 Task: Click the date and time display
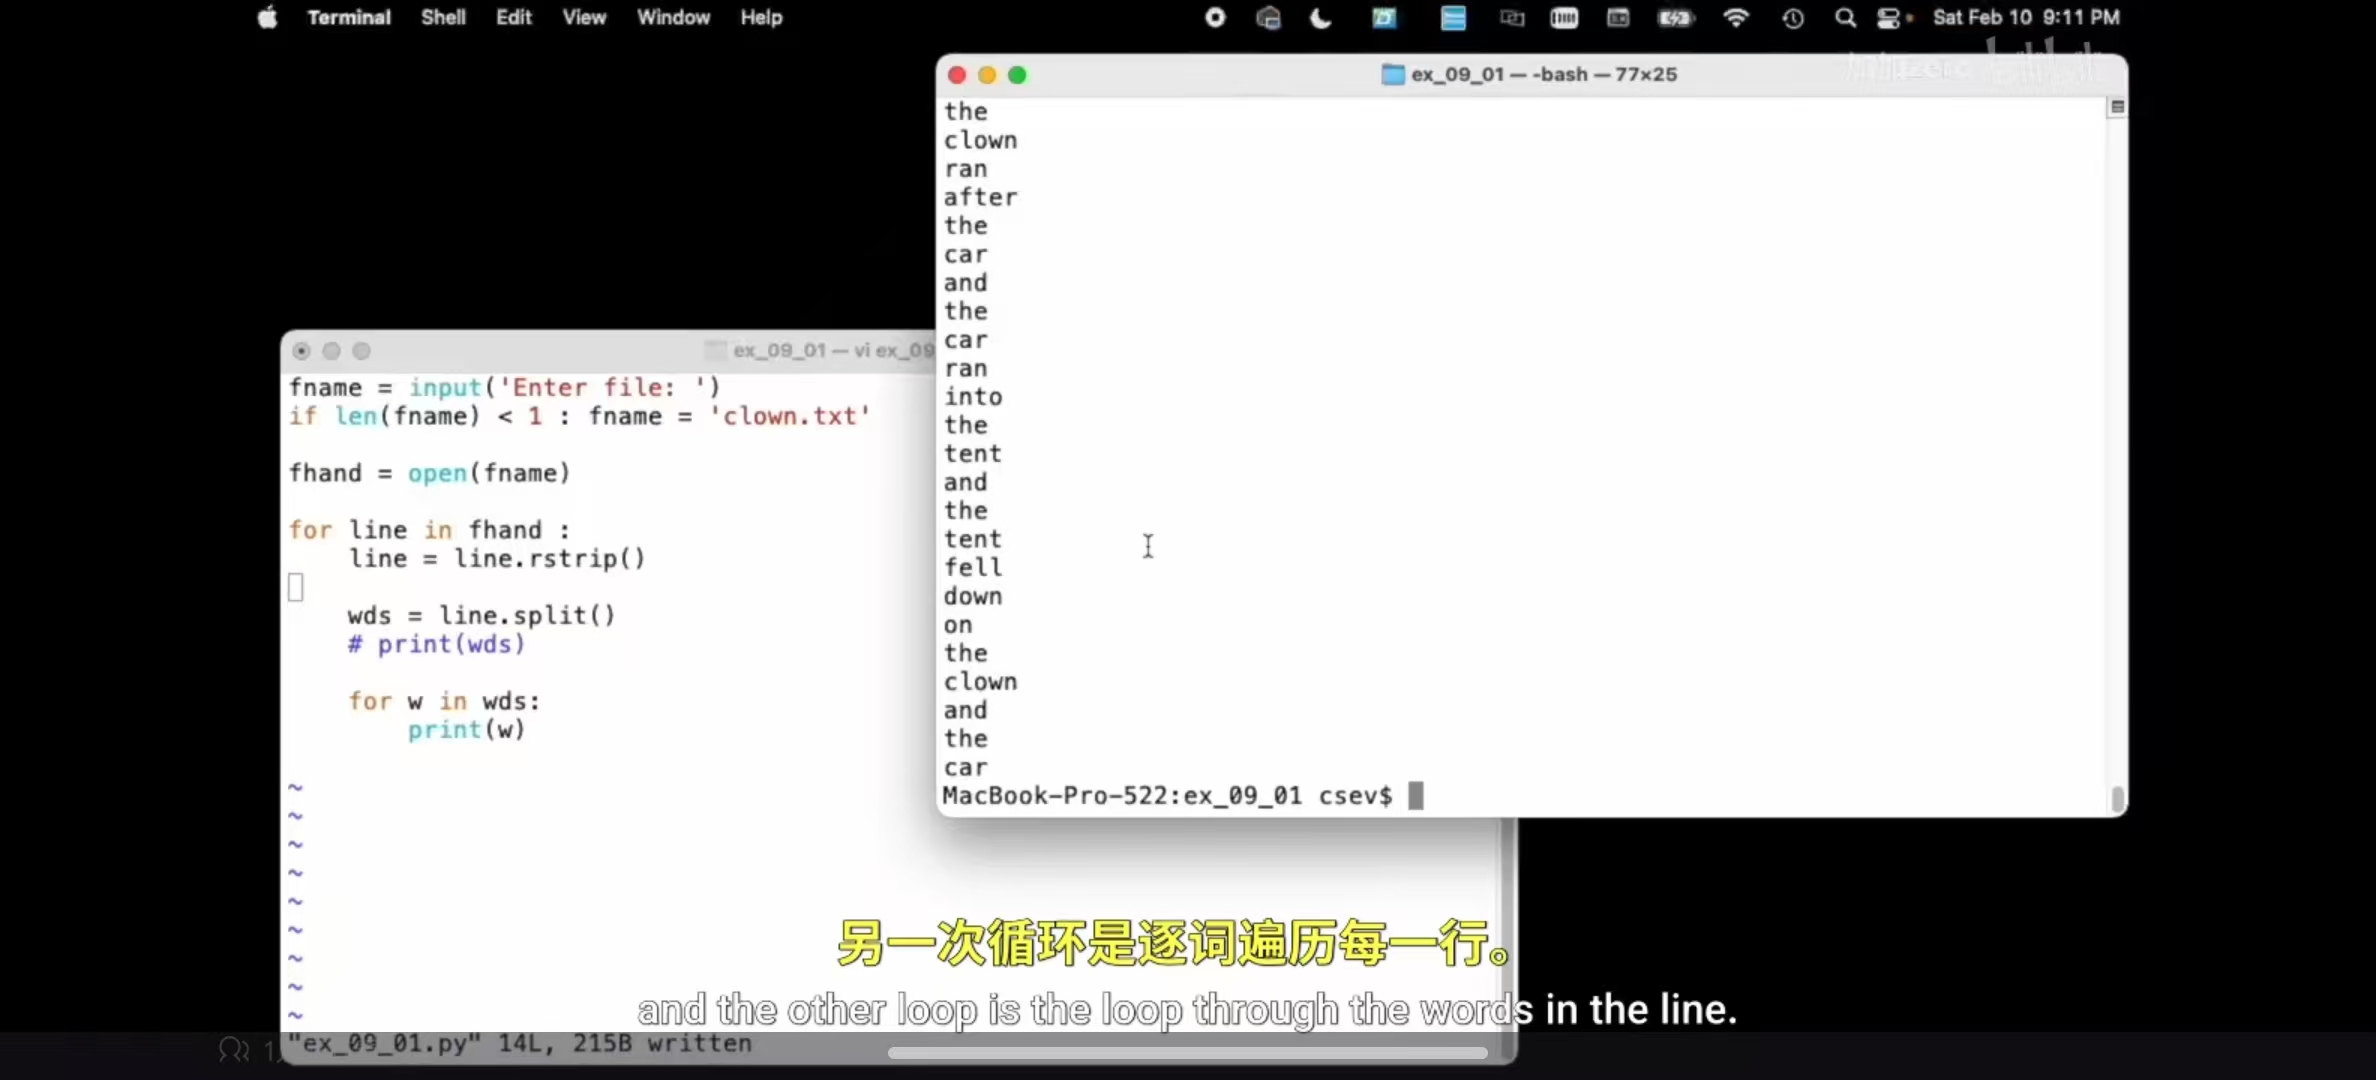tap(2026, 18)
